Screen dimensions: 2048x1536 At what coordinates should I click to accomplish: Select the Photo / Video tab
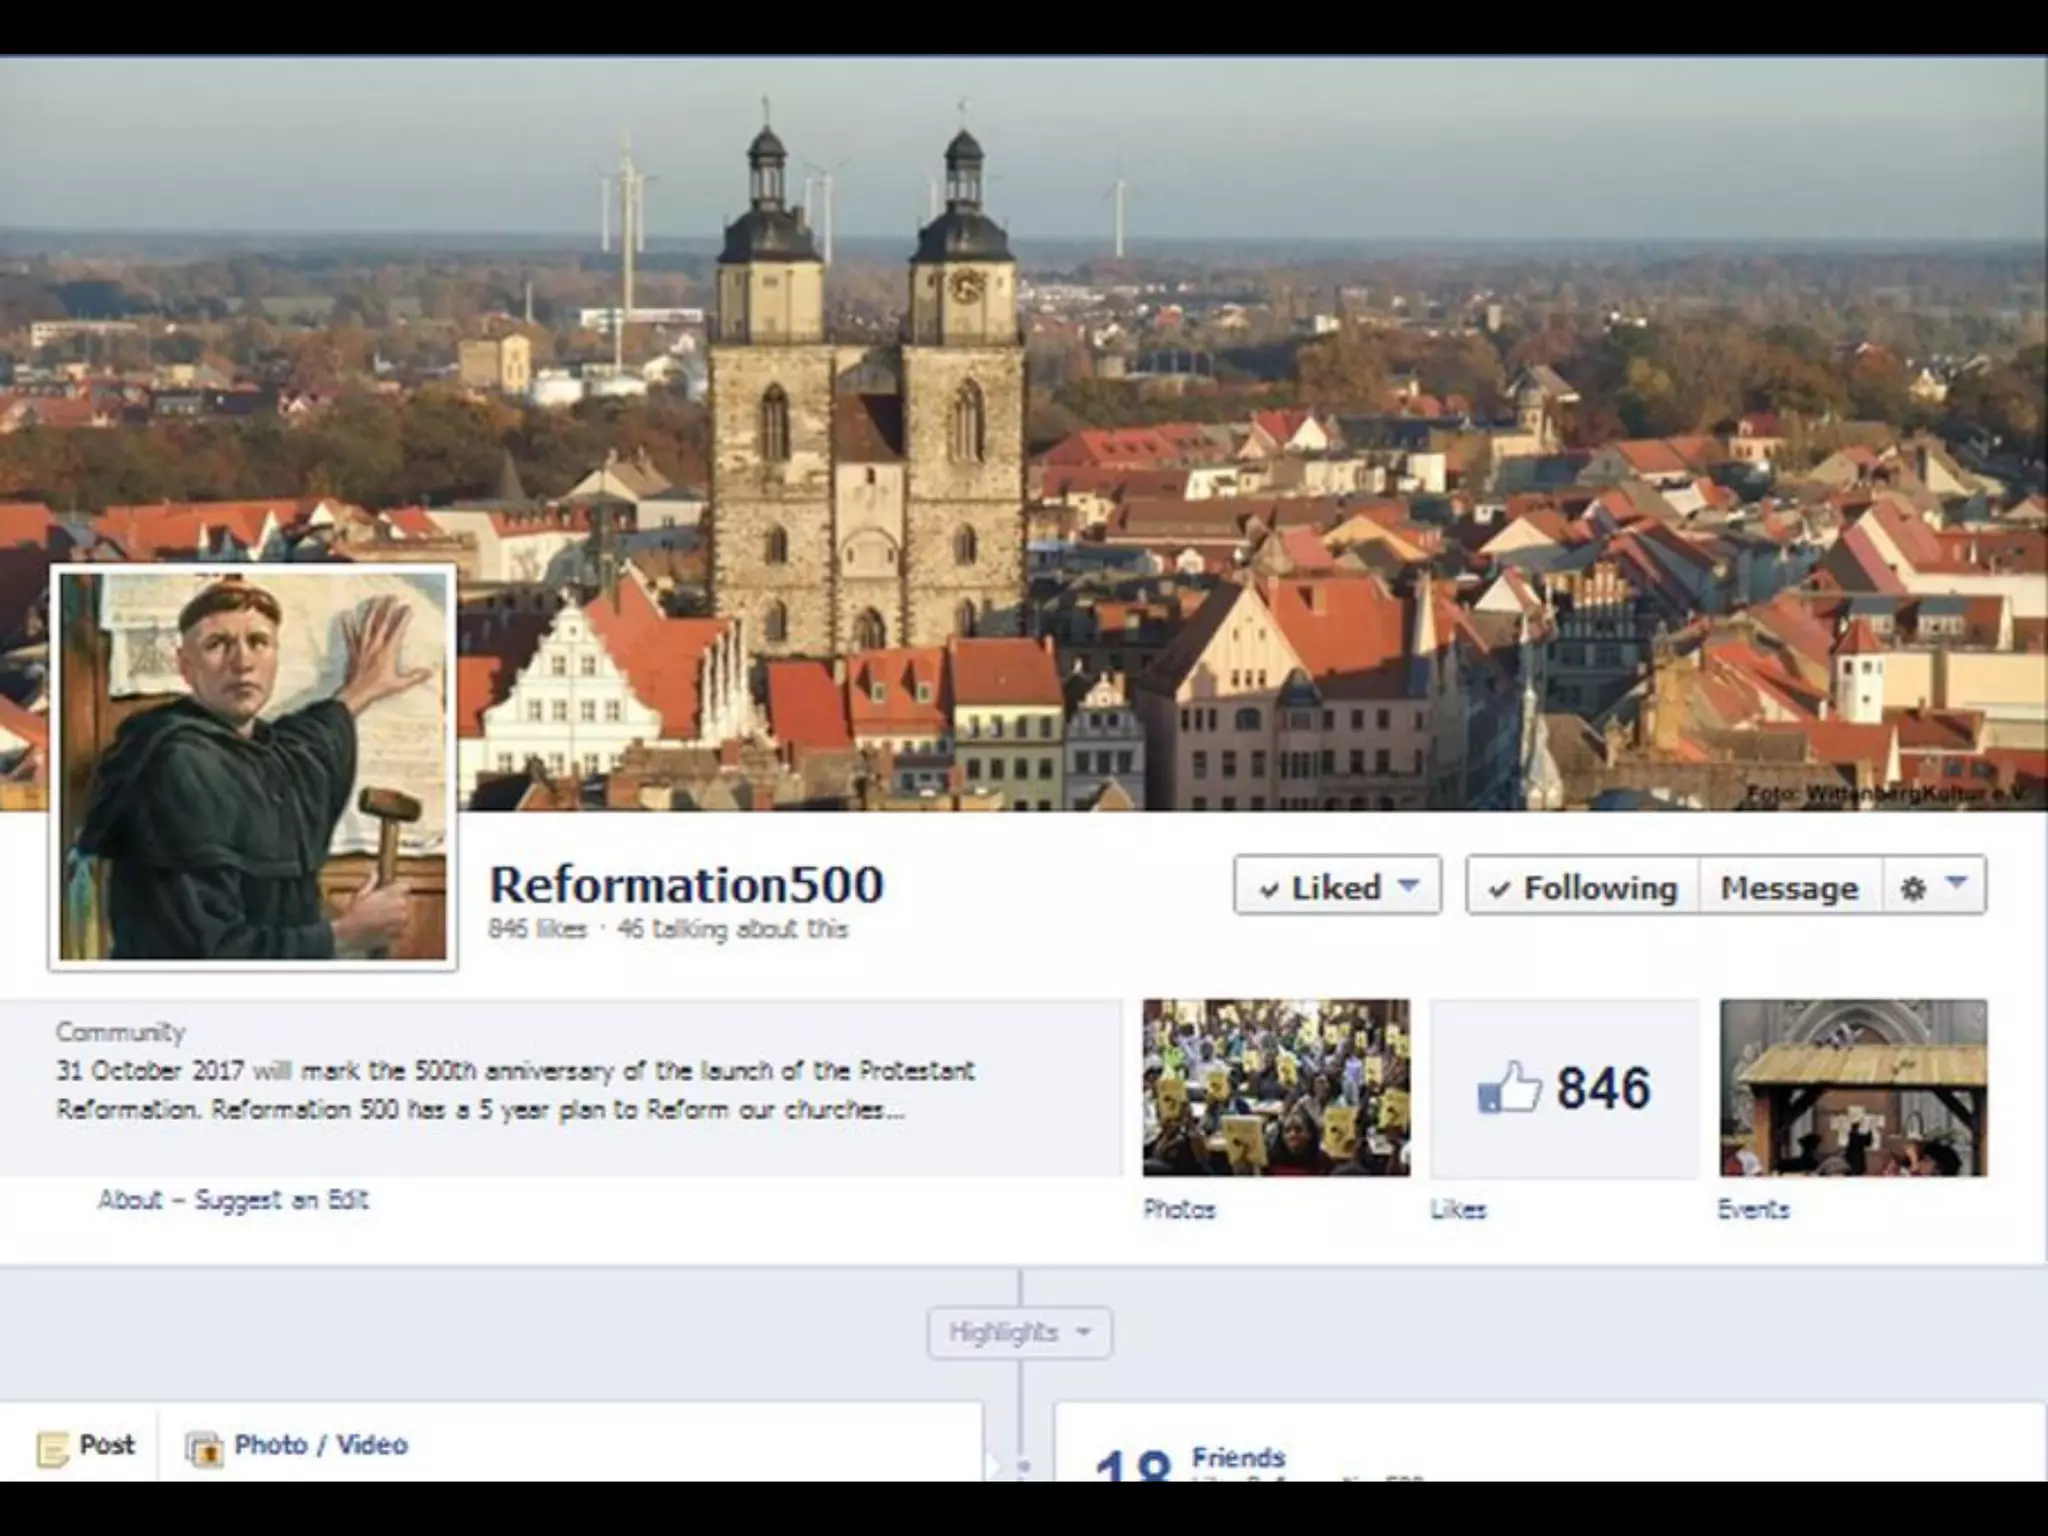(320, 1445)
